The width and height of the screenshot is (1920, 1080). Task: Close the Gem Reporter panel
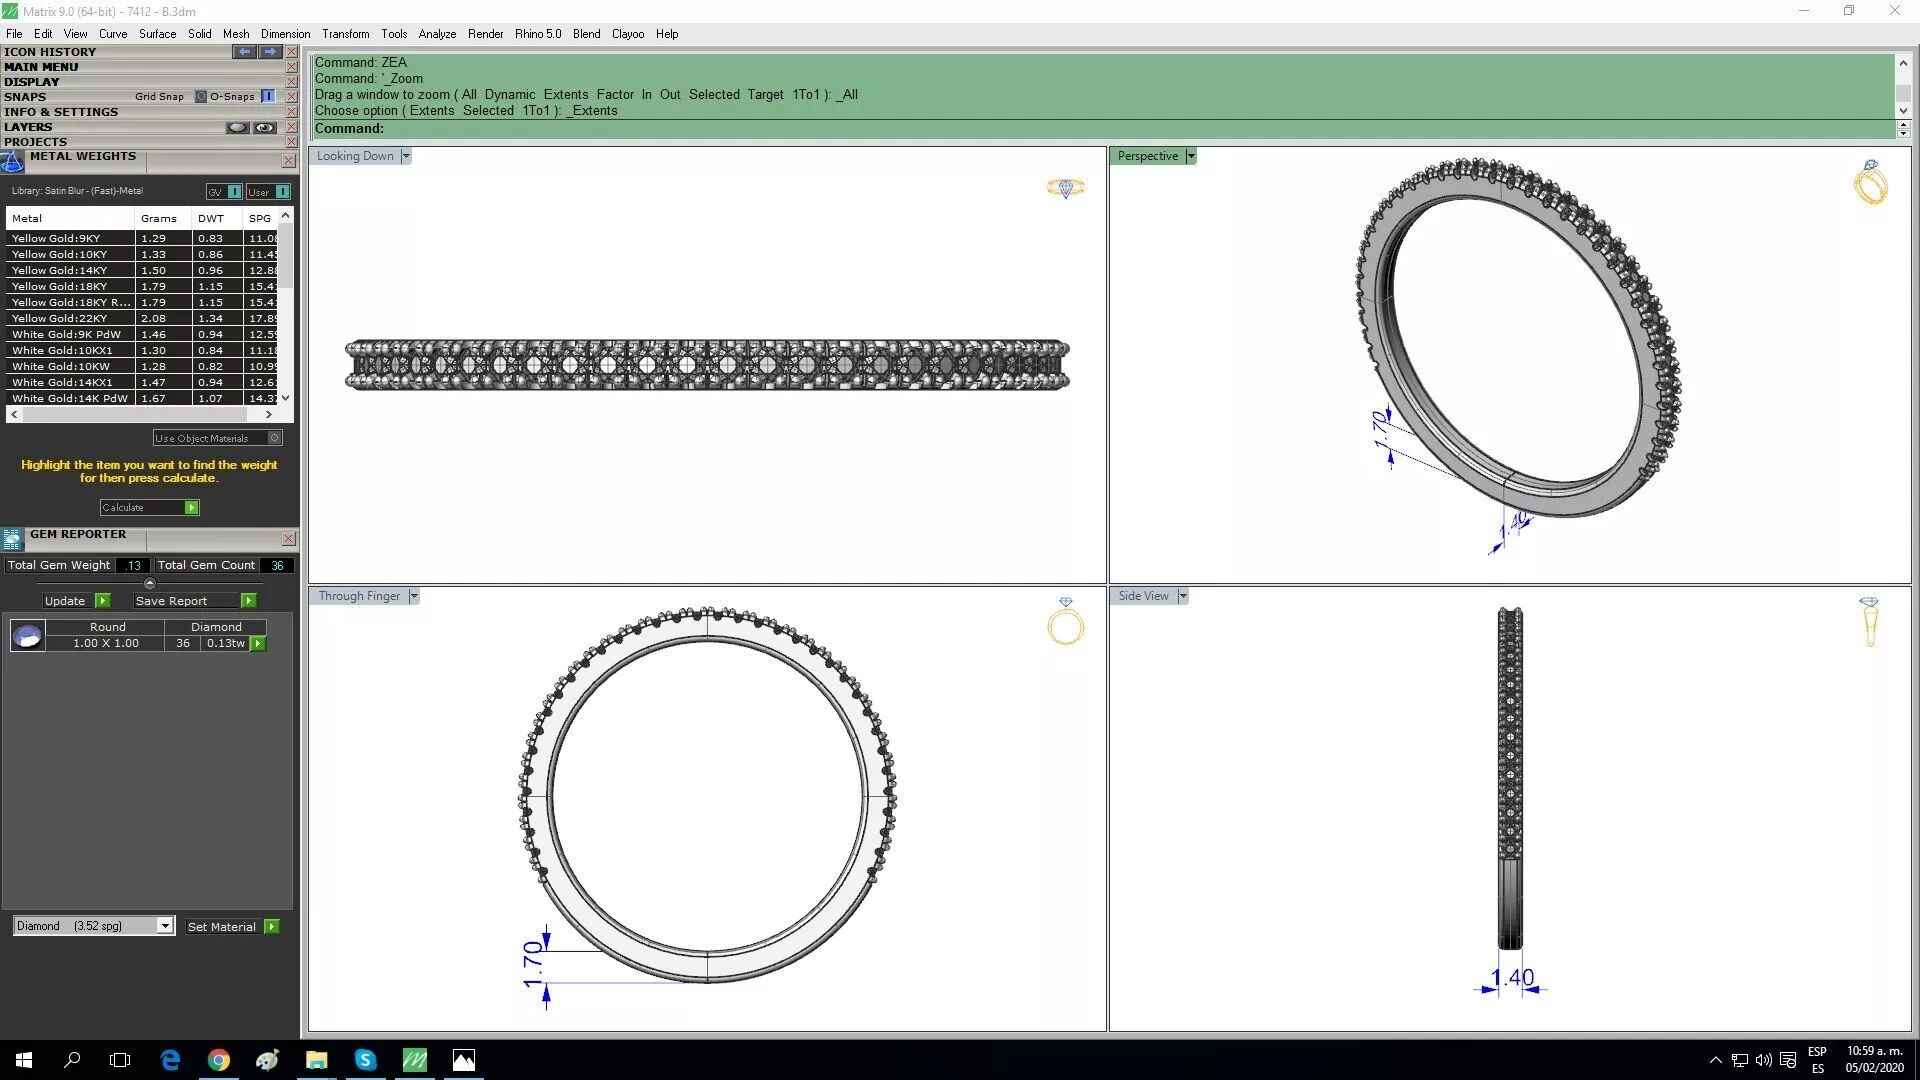[x=288, y=539]
